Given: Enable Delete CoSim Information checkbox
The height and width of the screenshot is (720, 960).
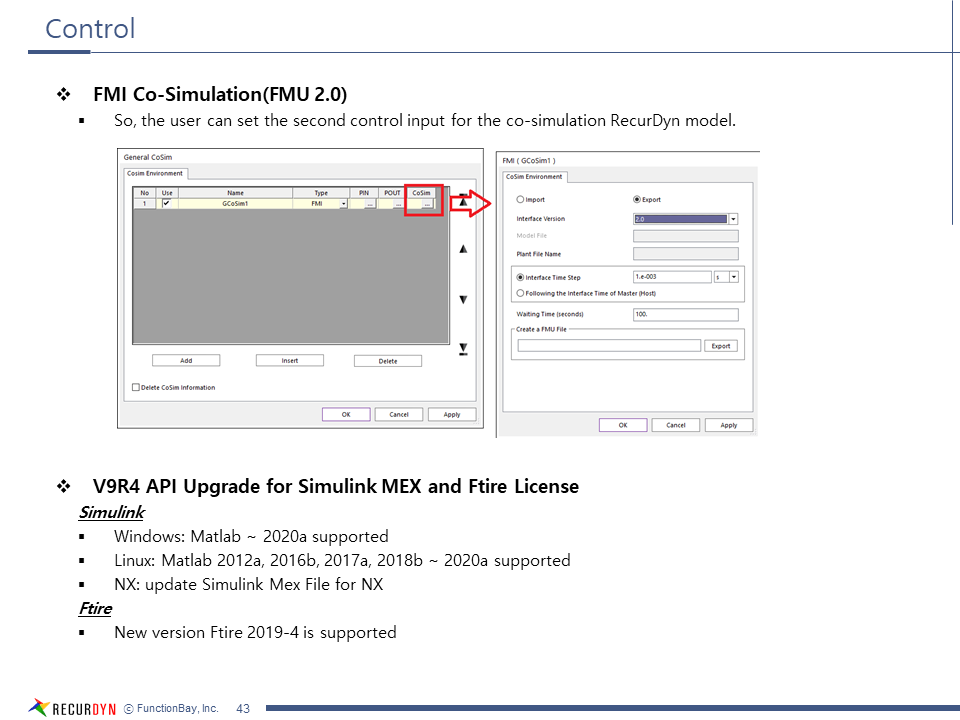Looking at the screenshot, I should (136, 387).
